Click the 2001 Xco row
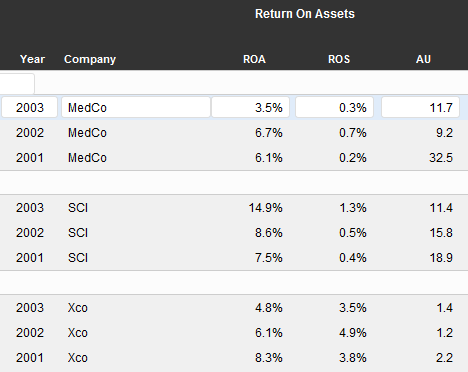 tap(234, 358)
